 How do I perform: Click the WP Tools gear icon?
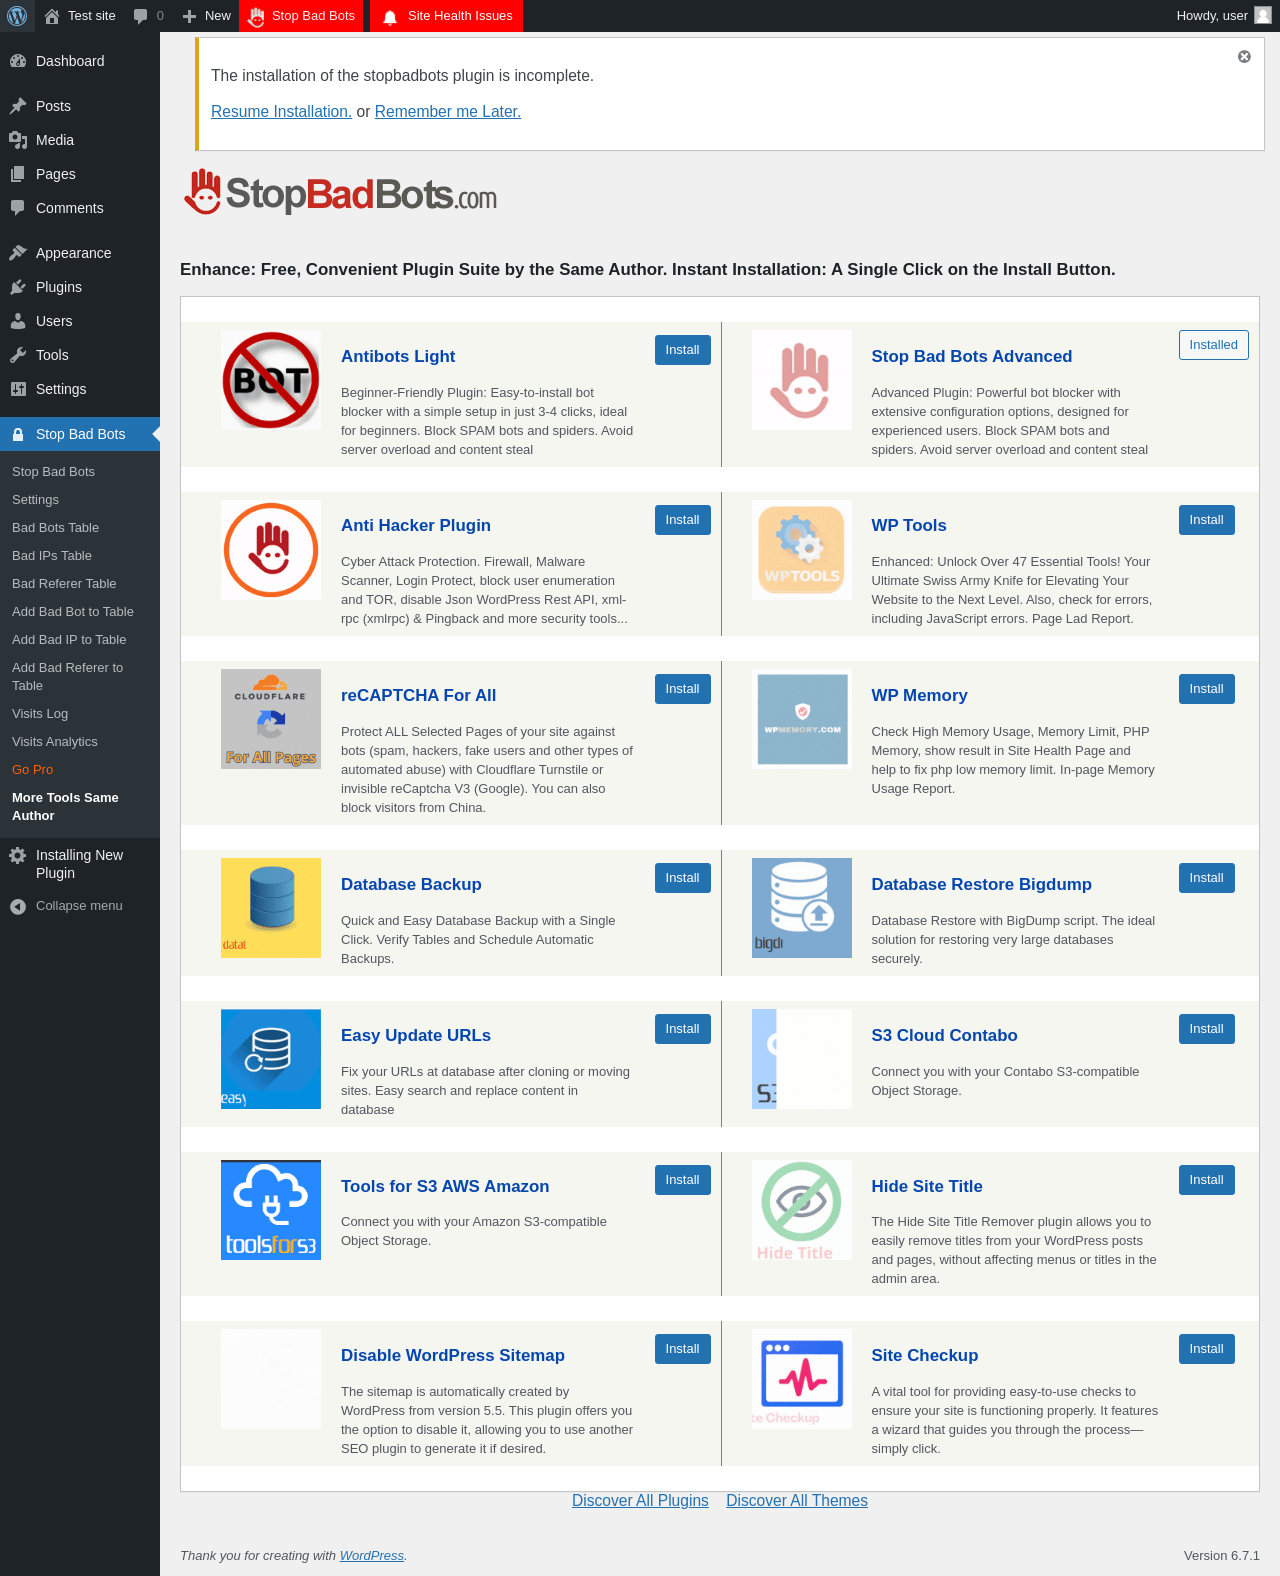click(802, 550)
